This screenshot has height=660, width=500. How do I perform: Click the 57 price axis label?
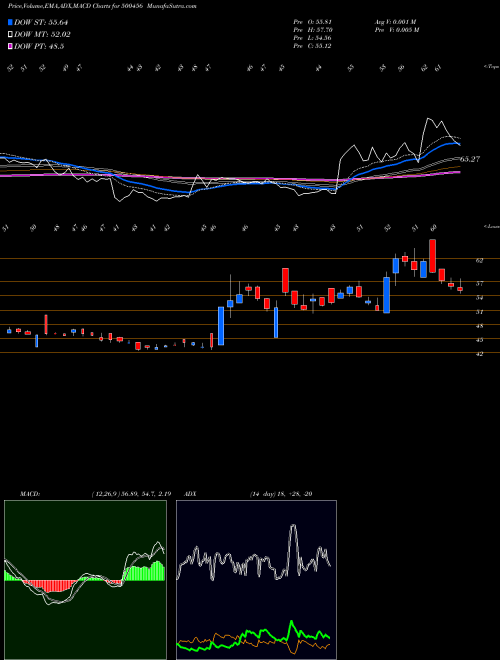(x=479, y=284)
